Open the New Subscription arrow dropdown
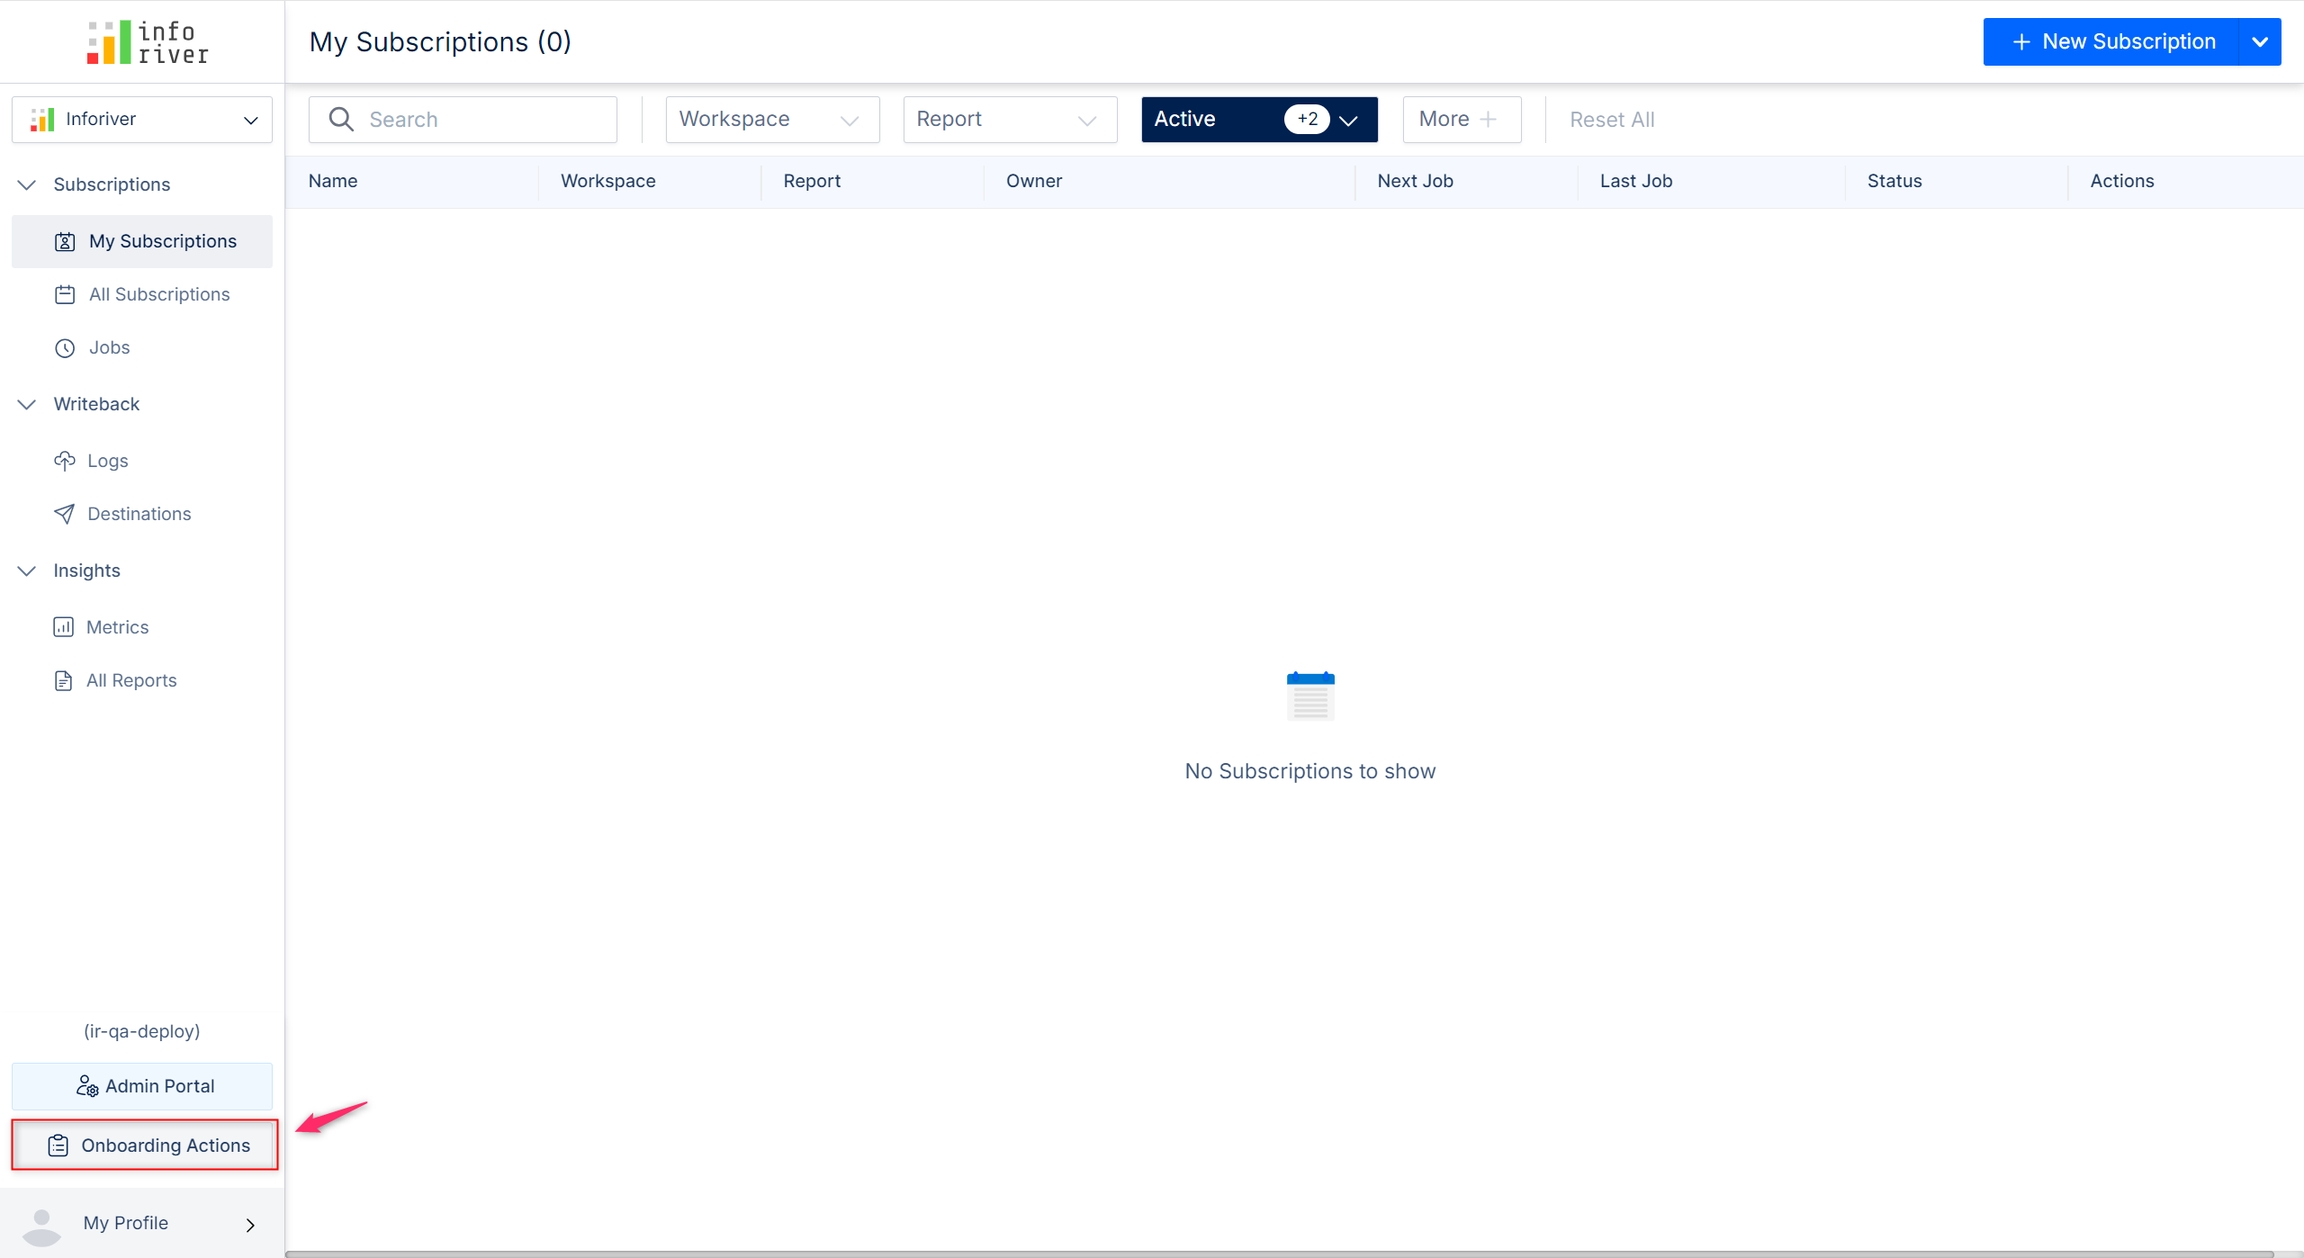The width and height of the screenshot is (2304, 1258). tap(2260, 42)
